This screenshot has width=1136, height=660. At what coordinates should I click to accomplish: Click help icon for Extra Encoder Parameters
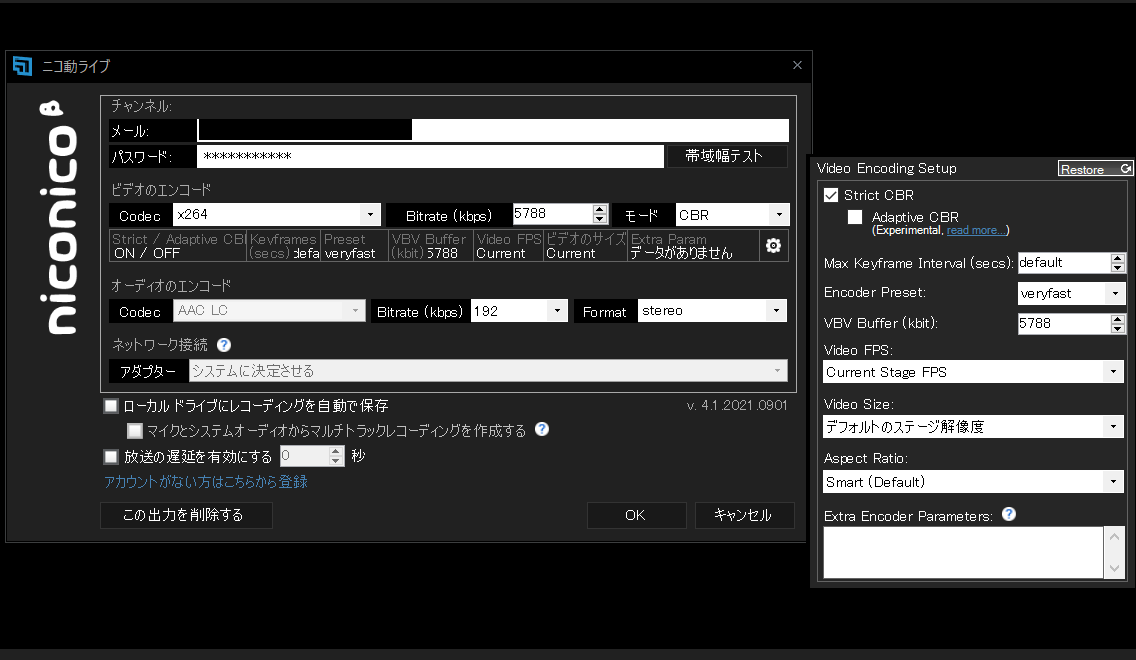click(1008, 514)
